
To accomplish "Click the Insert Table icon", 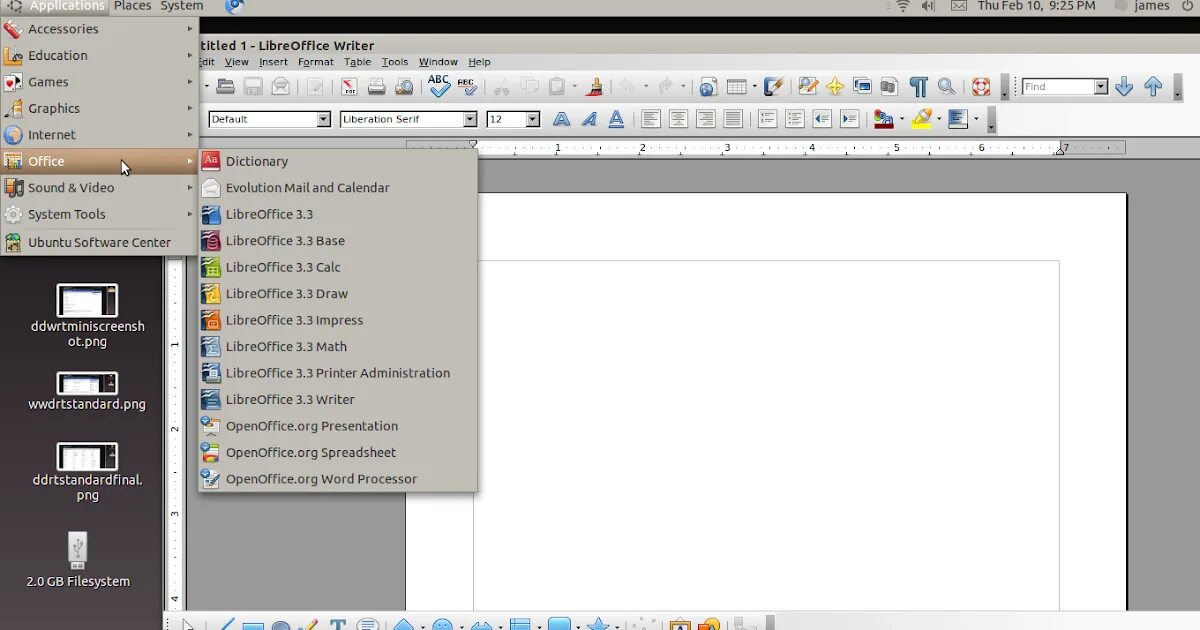I will click(736, 87).
